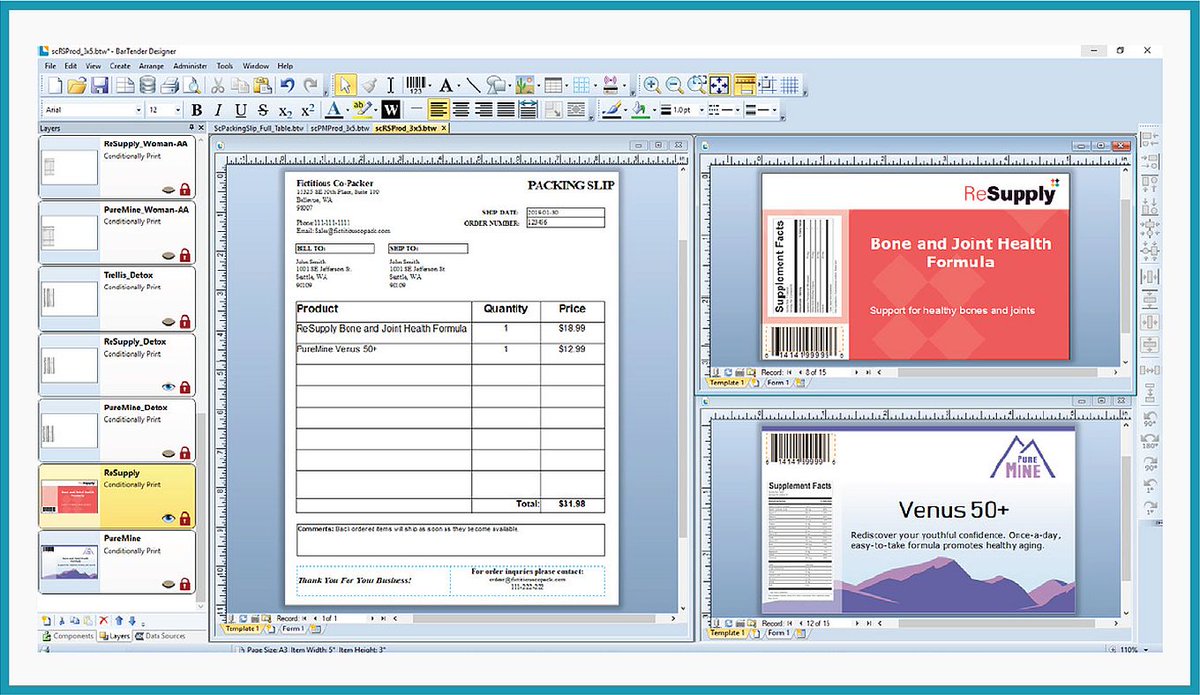
Task: Open the Arial font name dropdown
Action: [x=138, y=110]
